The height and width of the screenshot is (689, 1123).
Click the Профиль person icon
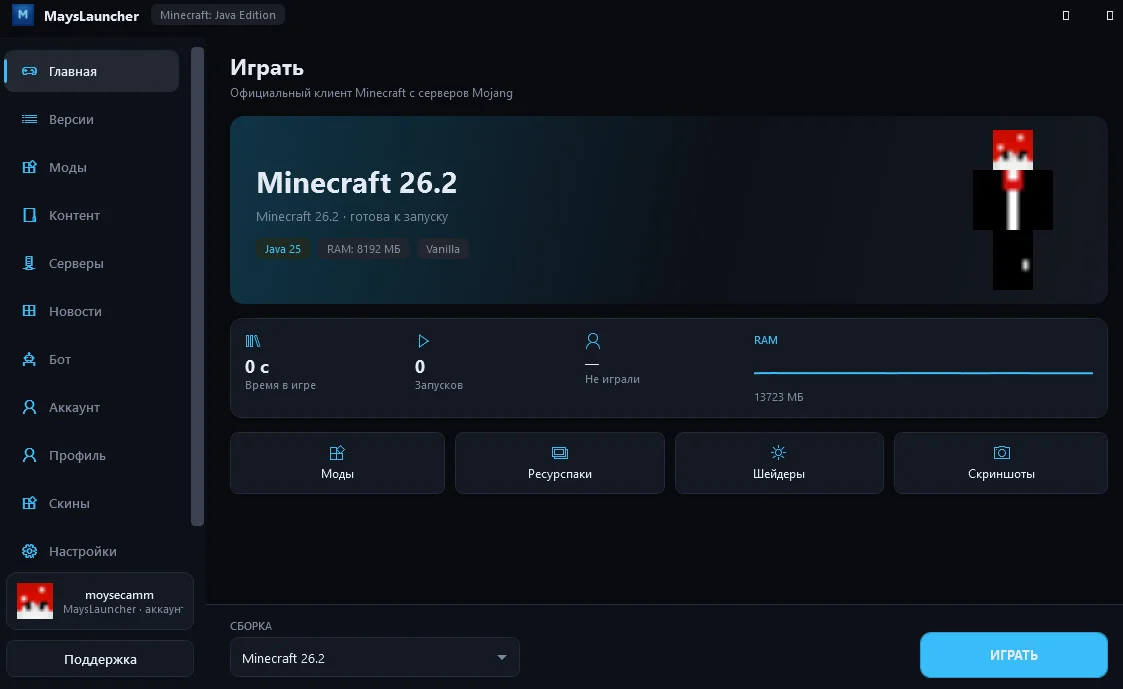click(29, 455)
